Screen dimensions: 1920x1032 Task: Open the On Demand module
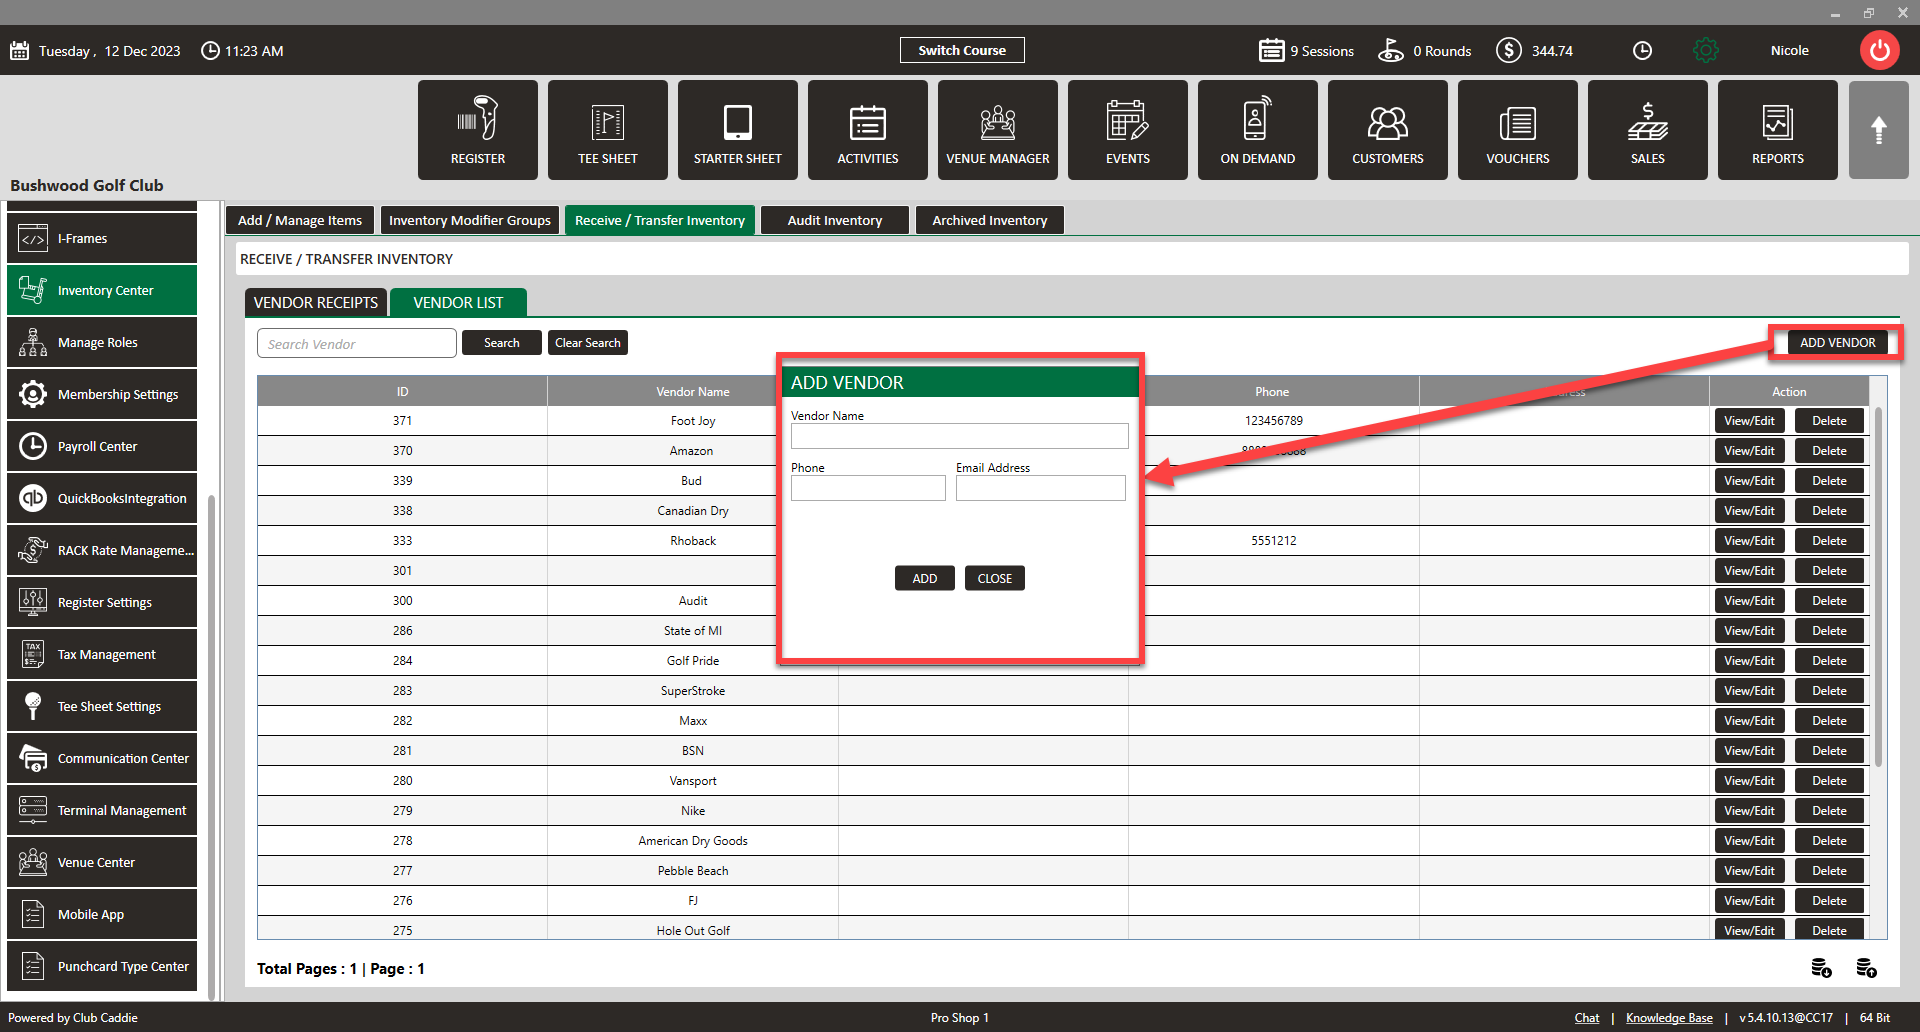tap(1258, 130)
